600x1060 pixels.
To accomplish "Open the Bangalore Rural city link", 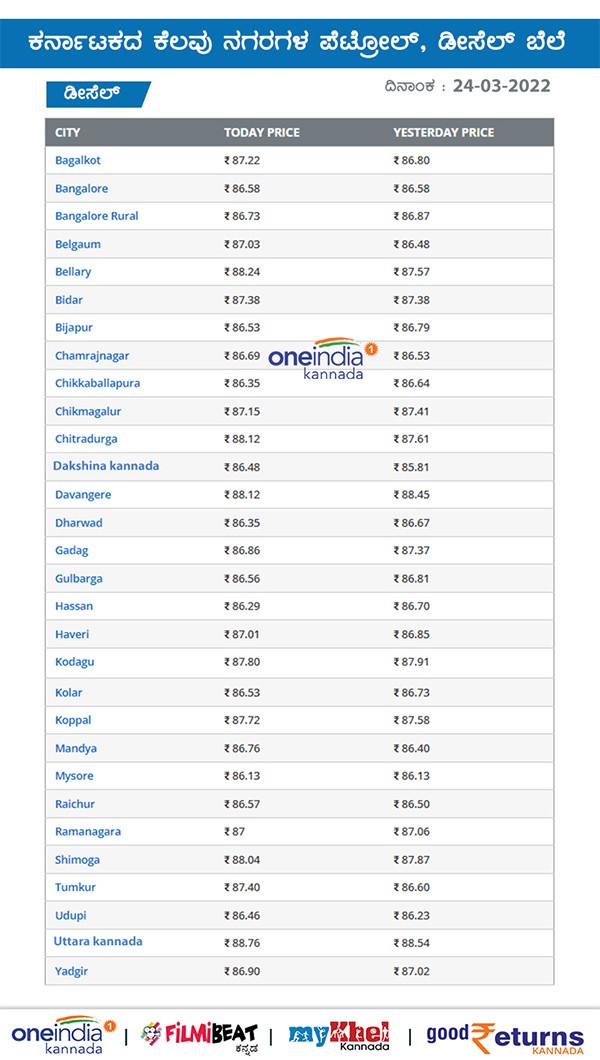I will (x=97, y=216).
